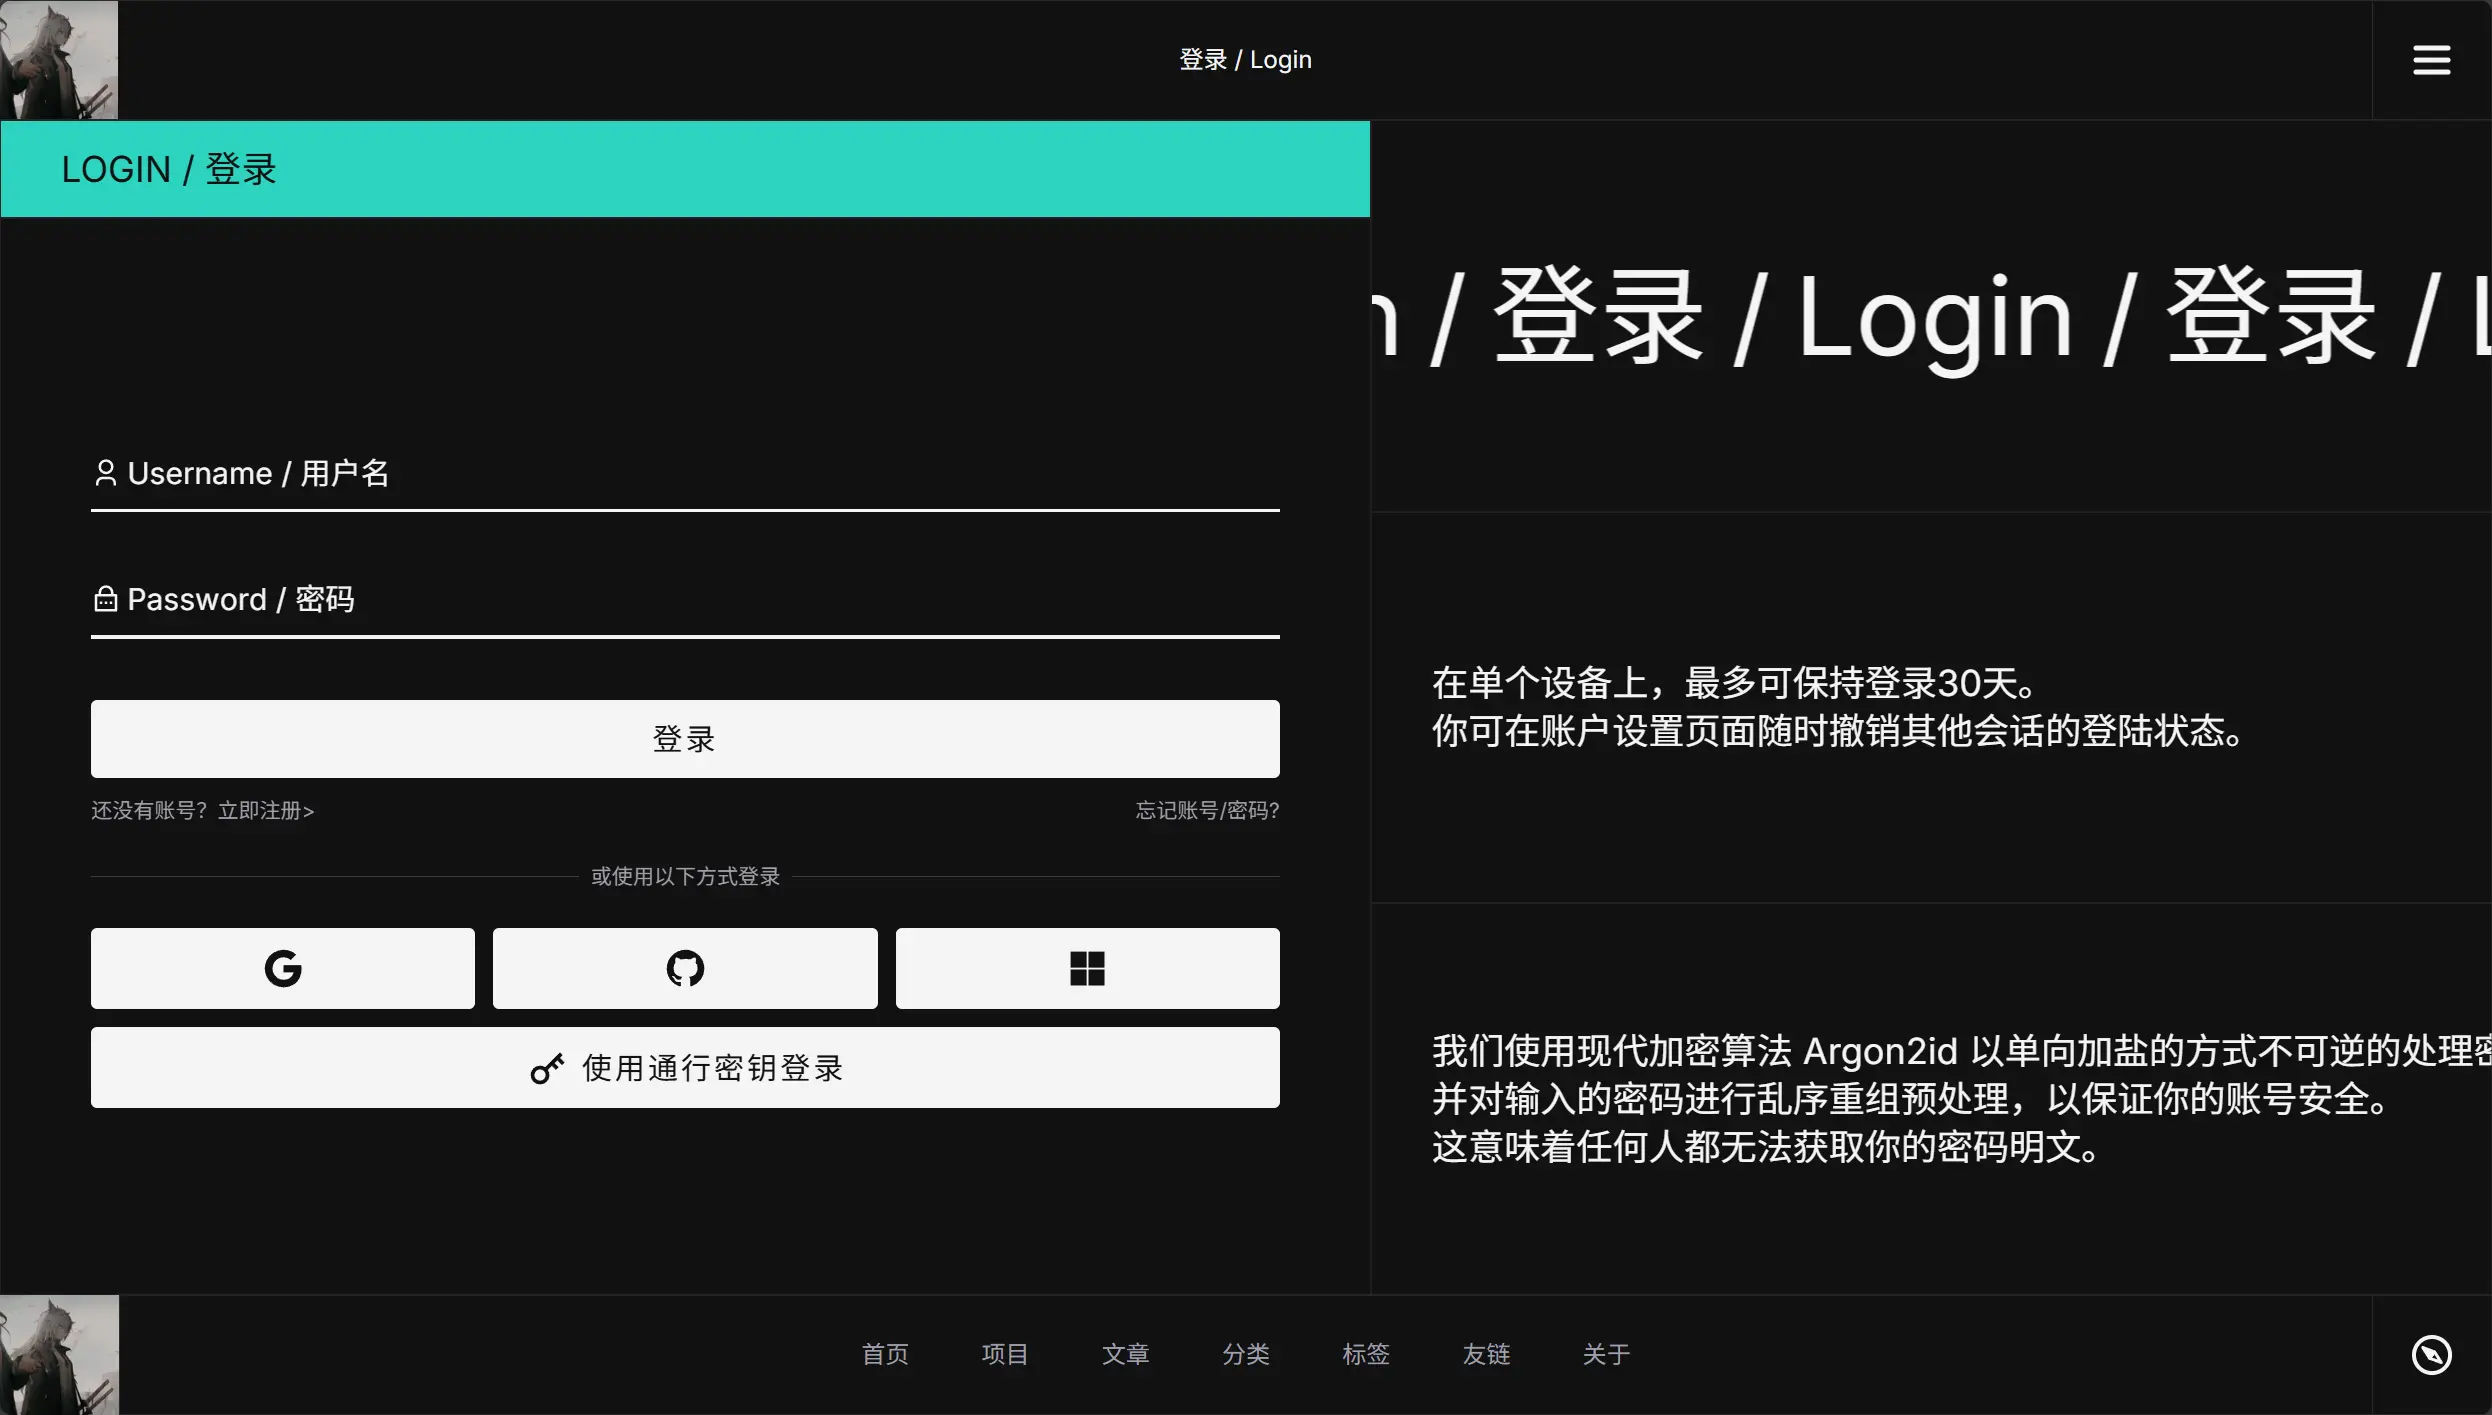Sign in with GitHub icon button
This screenshot has width=2492, height=1415.
click(685, 968)
